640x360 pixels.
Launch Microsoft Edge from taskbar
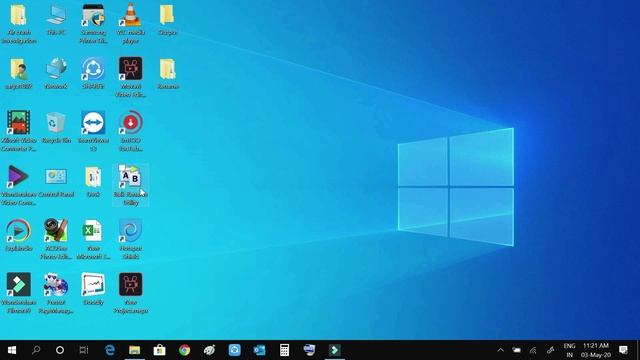pos(110,350)
